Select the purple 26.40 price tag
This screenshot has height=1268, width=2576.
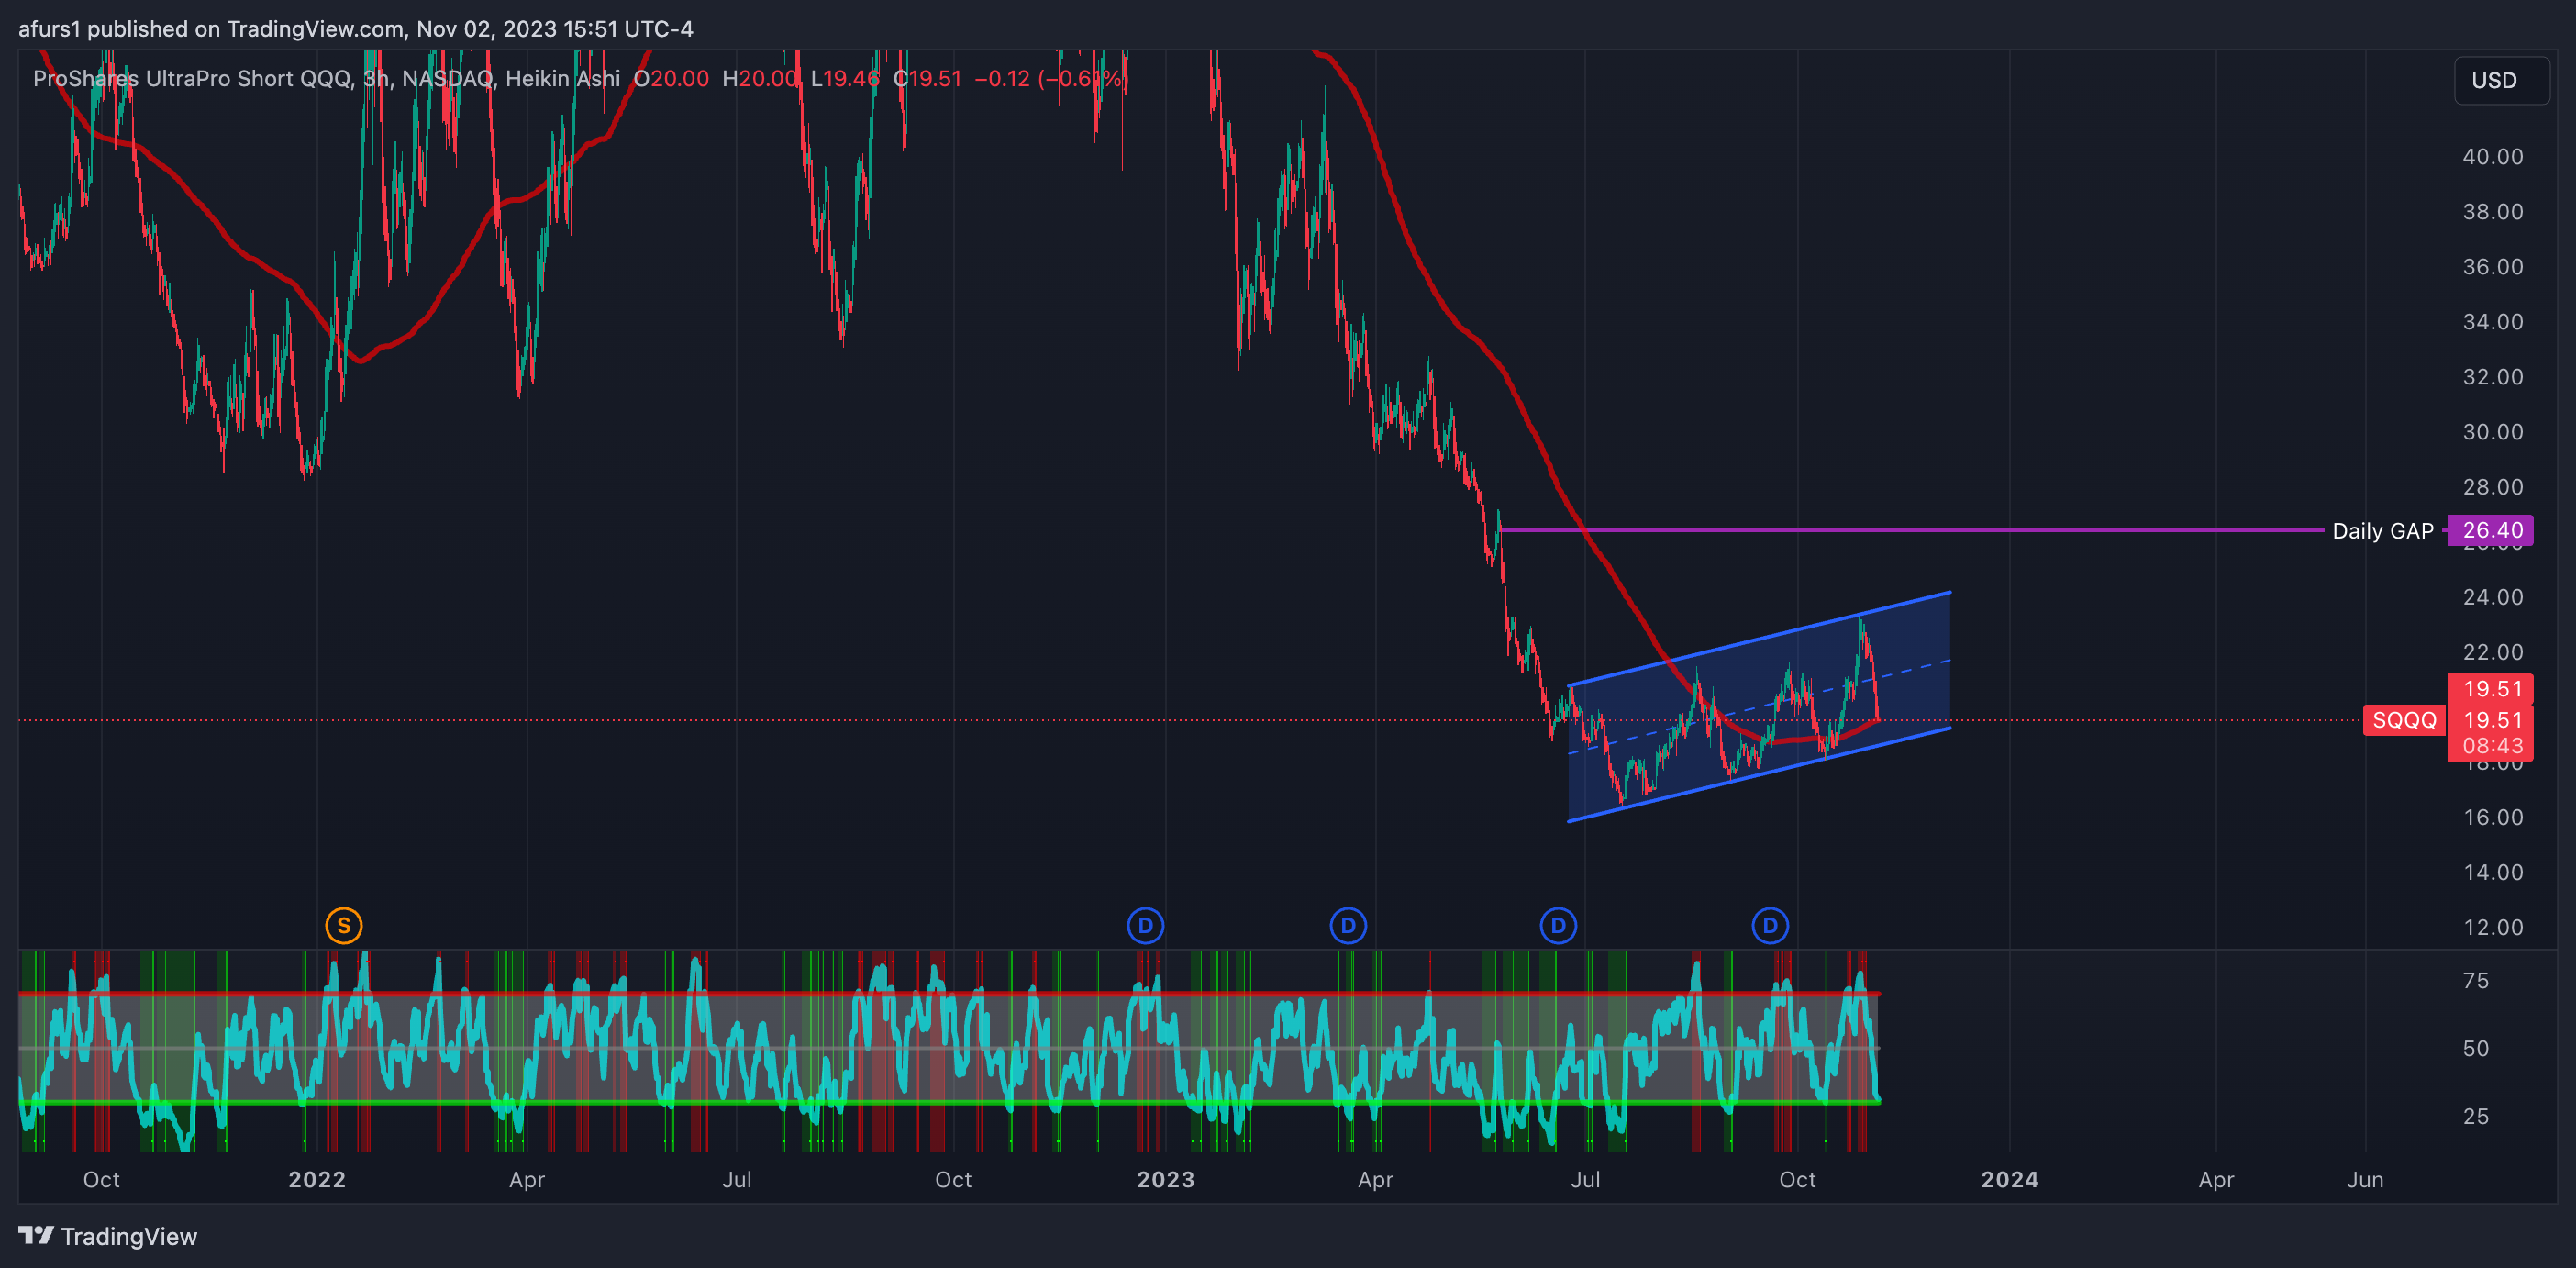pyautogui.click(x=2491, y=530)
